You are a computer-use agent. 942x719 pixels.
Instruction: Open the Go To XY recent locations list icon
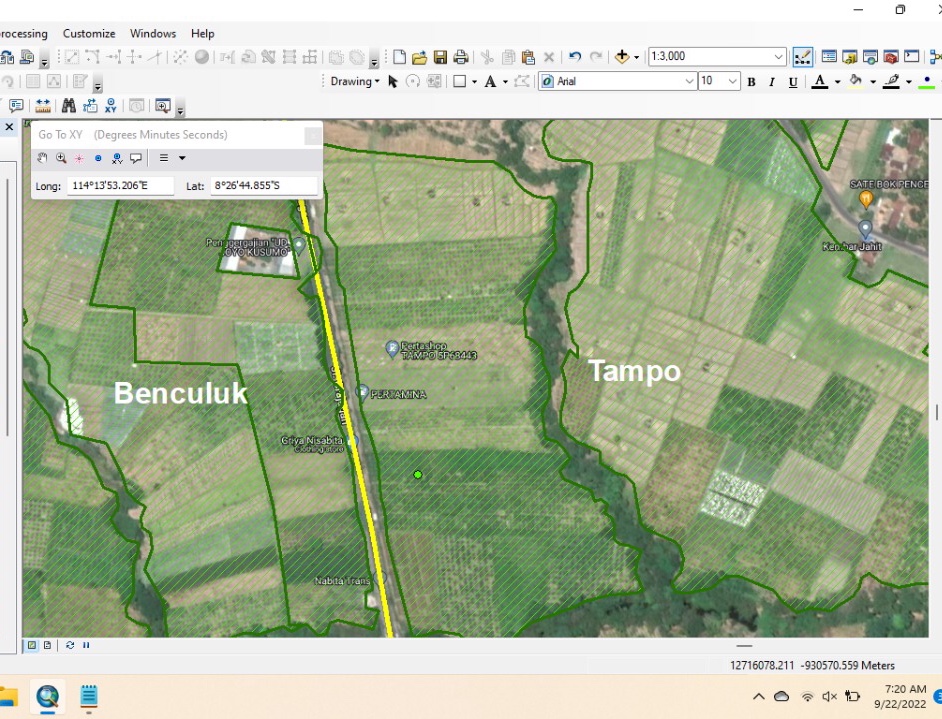pos(163,158)
